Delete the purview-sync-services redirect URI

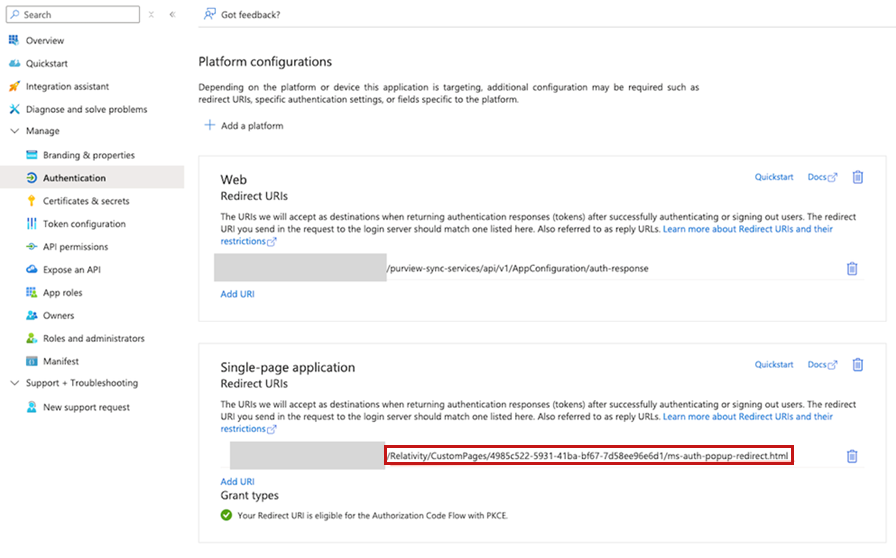tap(851, 268)
